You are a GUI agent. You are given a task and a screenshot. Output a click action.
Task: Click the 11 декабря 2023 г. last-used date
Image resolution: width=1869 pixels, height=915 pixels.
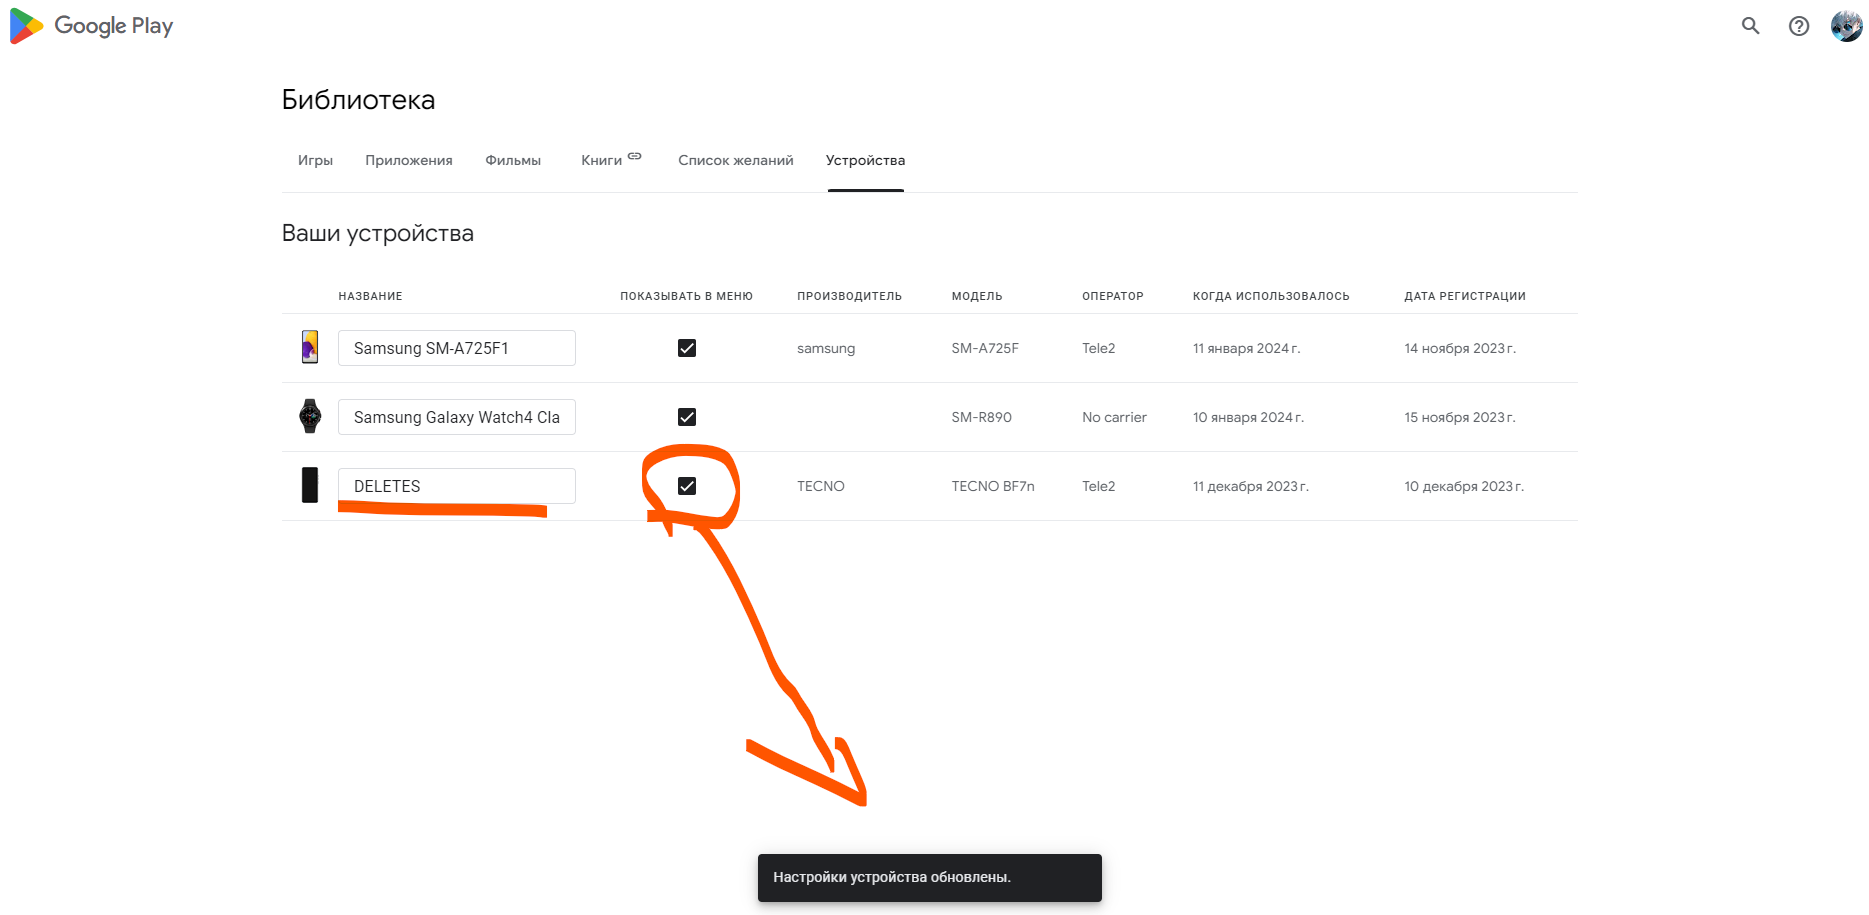click(1251, 486)
